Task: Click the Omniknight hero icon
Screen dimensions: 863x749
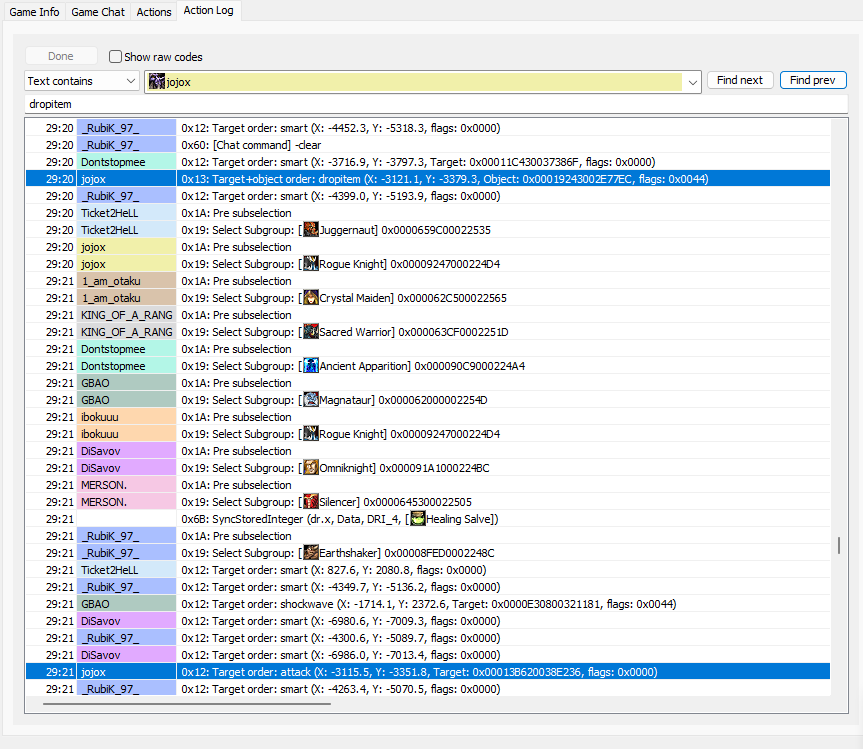Action: click(311, 468)
